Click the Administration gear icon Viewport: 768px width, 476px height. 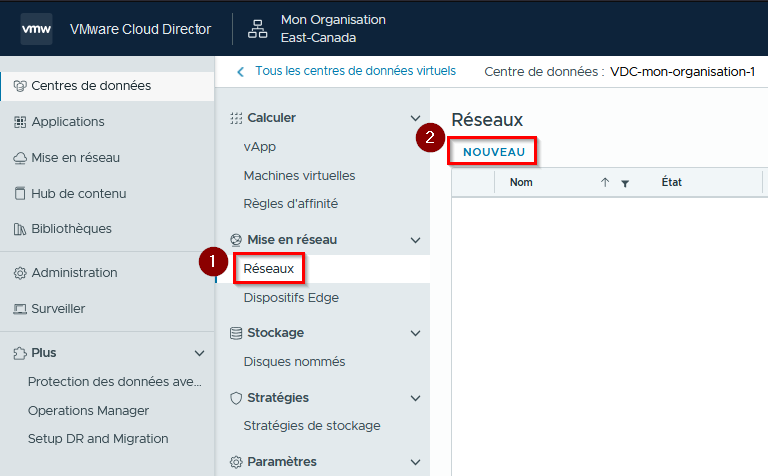20,273
